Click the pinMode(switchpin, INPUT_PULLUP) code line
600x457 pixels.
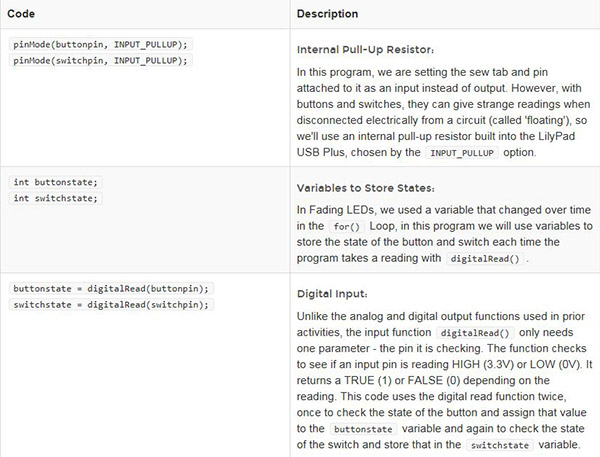pos(99,60)
